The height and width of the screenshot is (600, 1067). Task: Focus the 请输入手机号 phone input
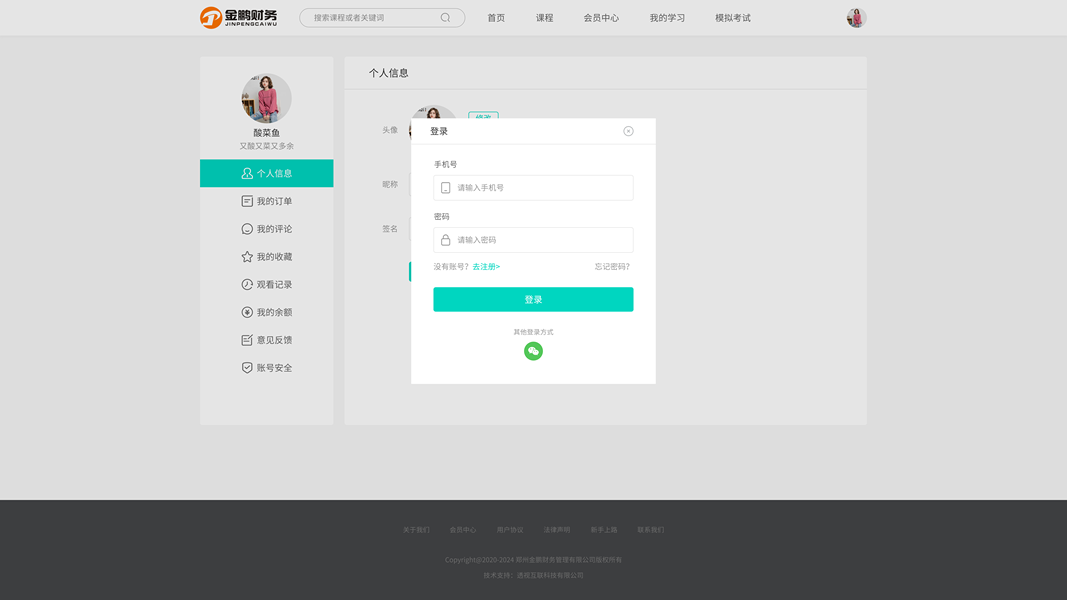point(534,188)
